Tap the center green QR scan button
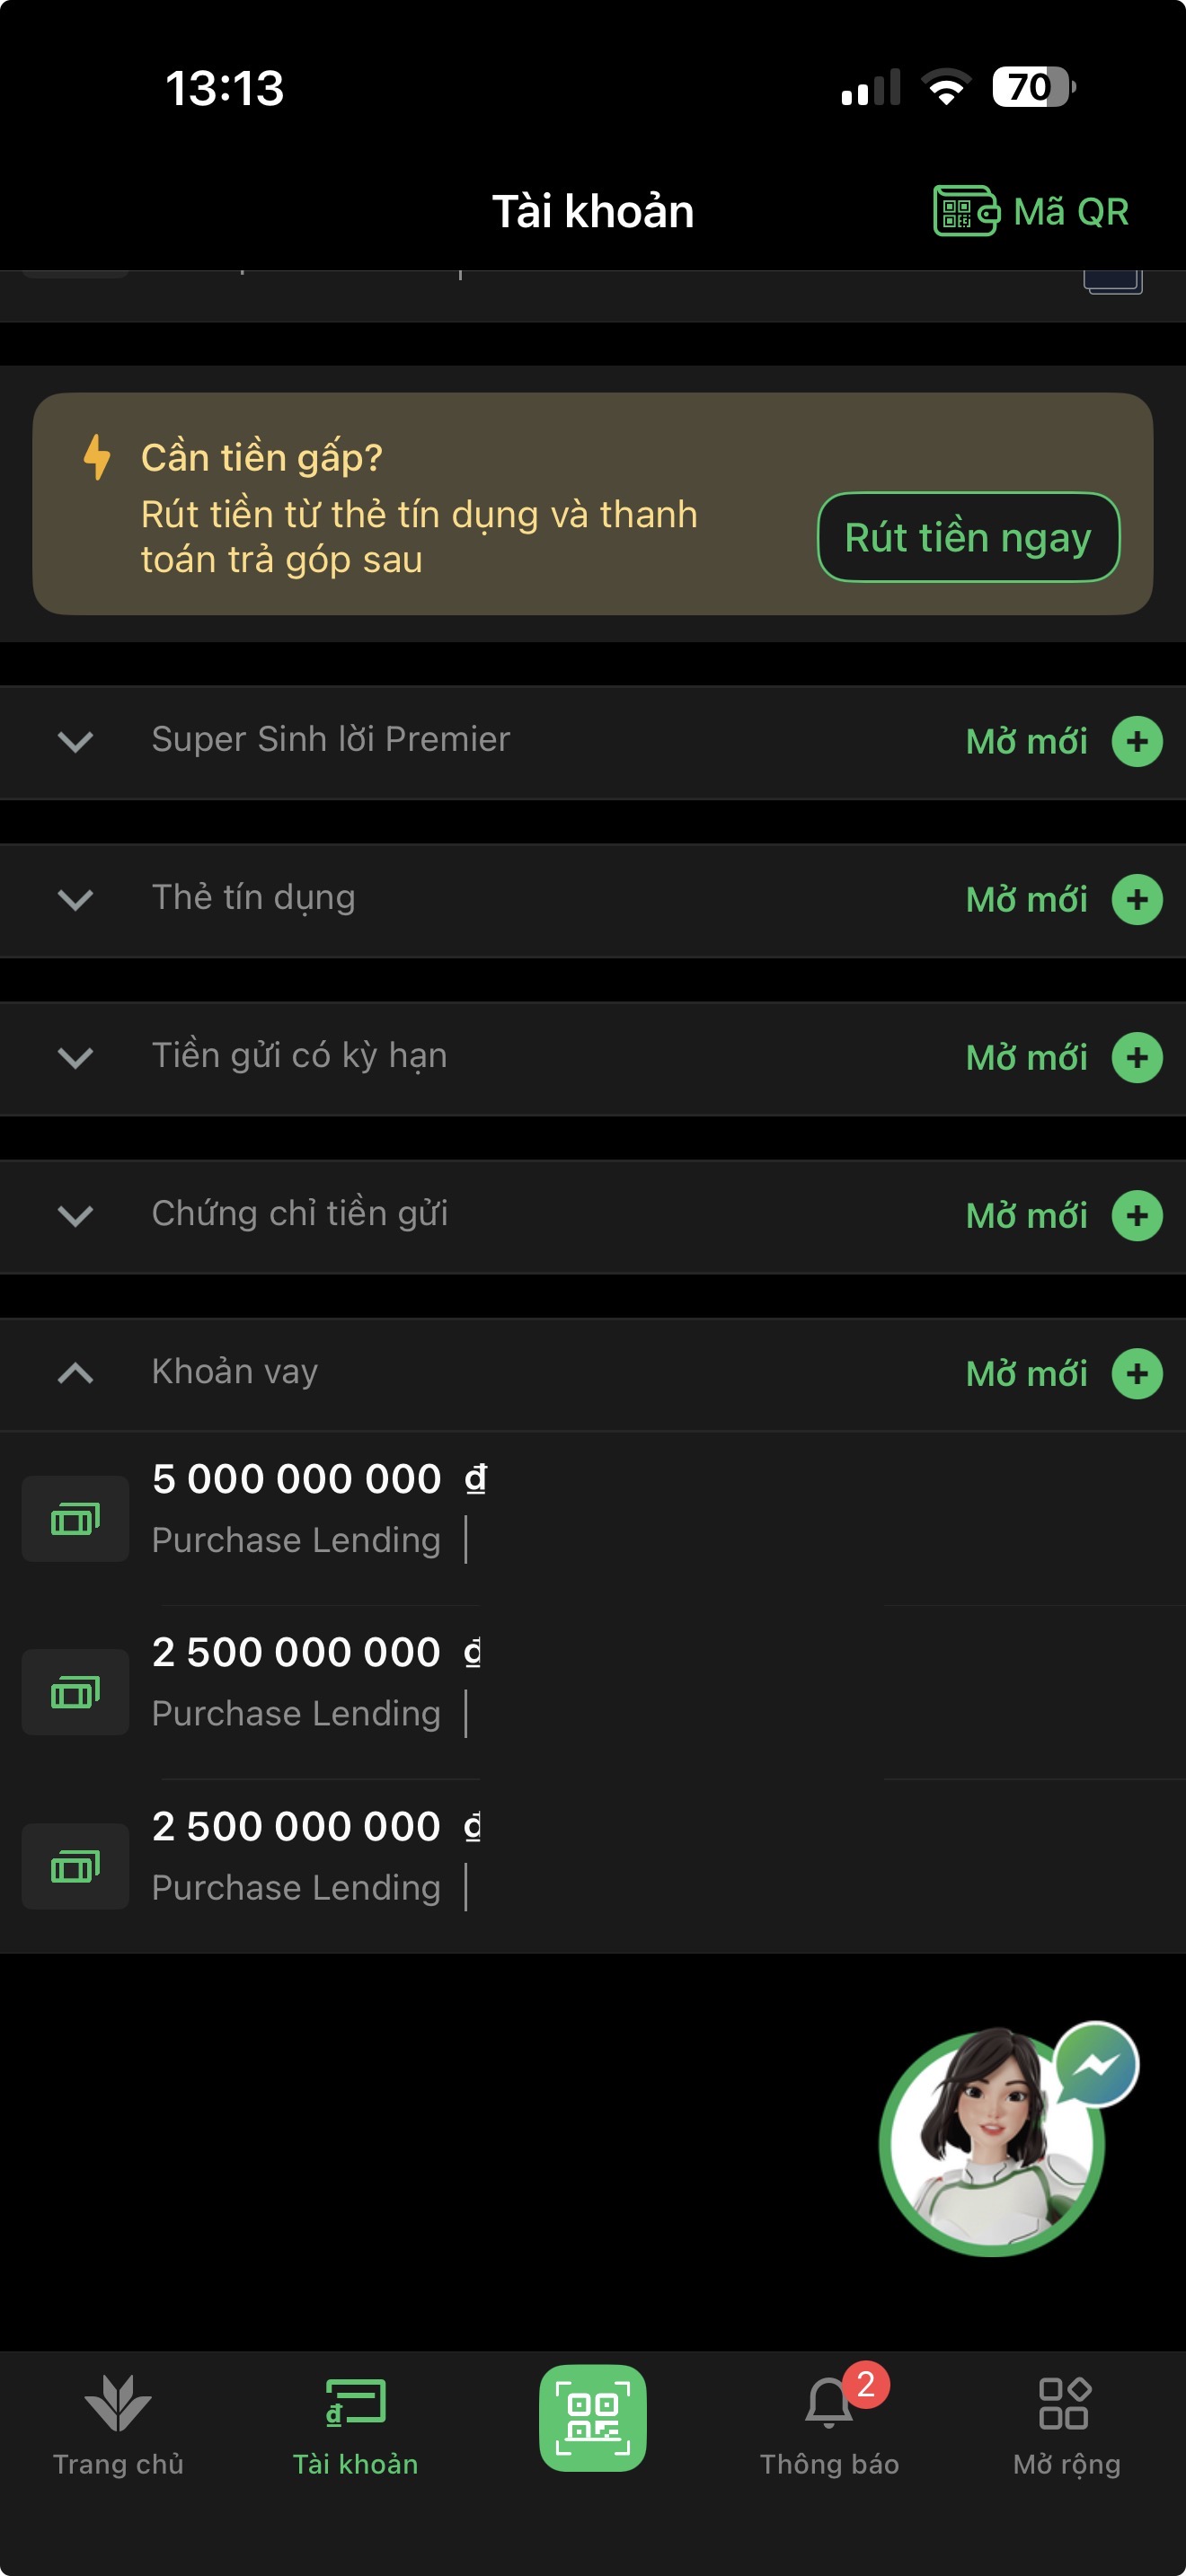Screen dimensions: 1186x2576 tap(592, 2416)
